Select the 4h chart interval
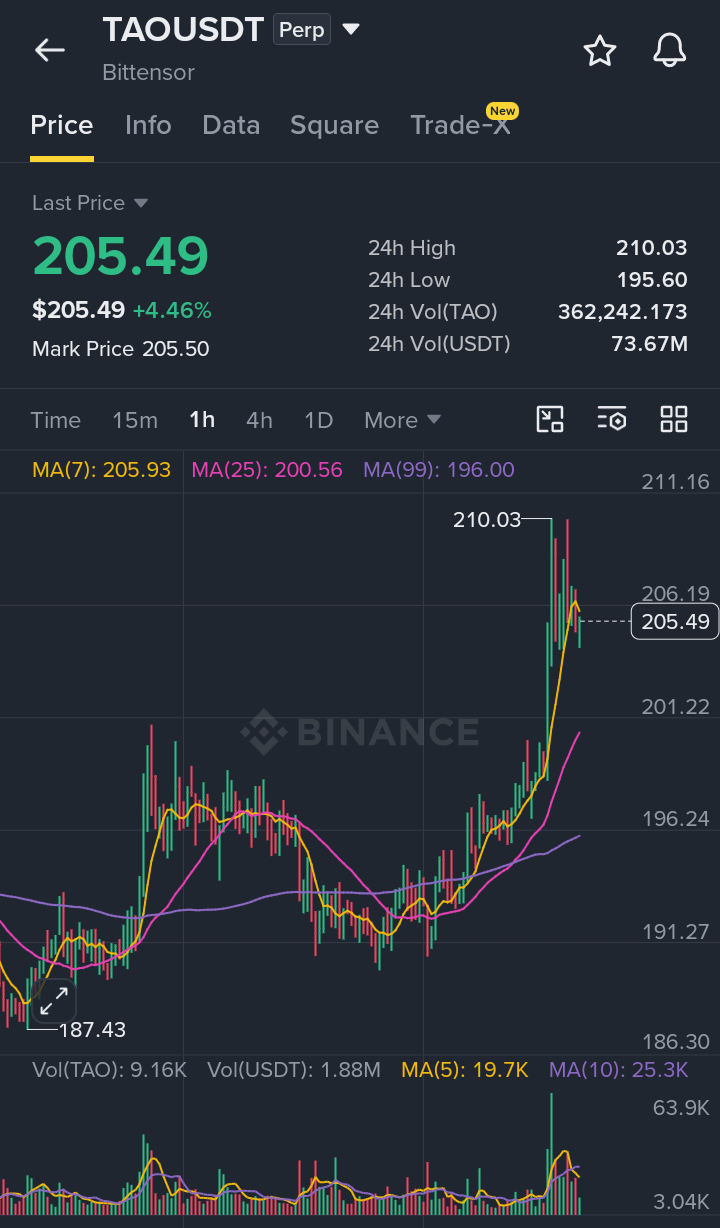 [259, 420]
